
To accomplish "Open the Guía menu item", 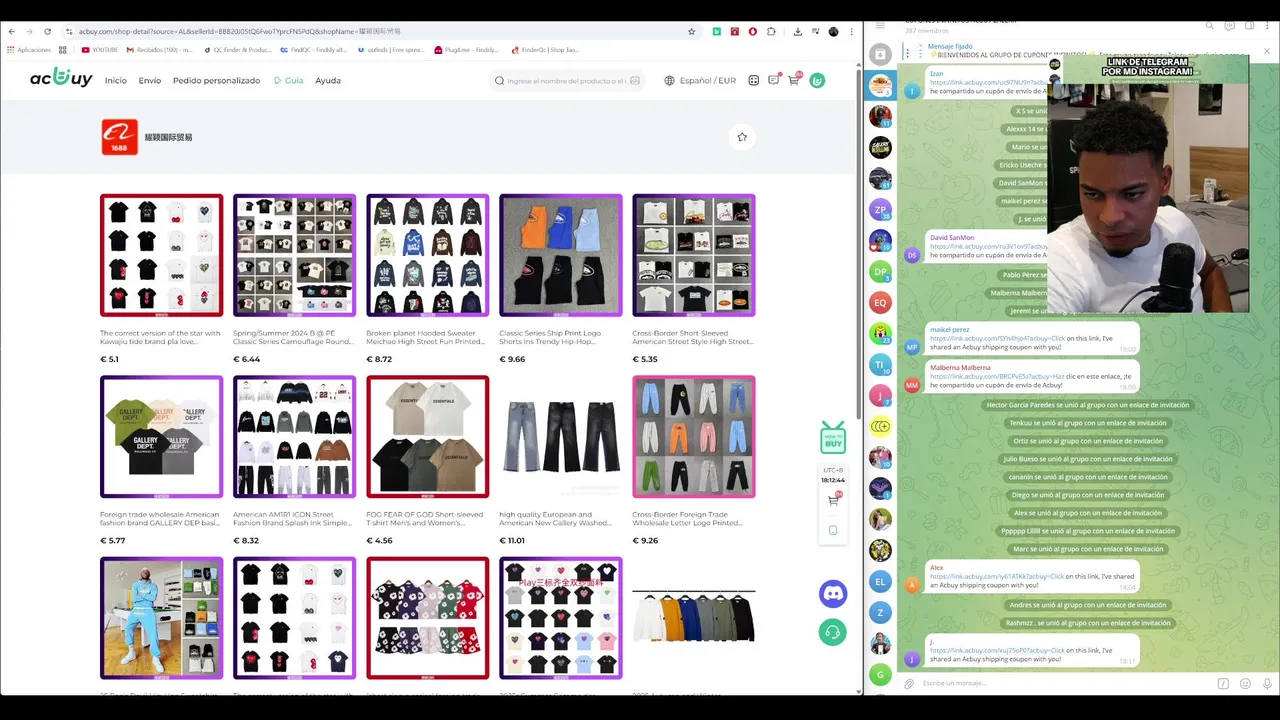I will click(289, 80).
